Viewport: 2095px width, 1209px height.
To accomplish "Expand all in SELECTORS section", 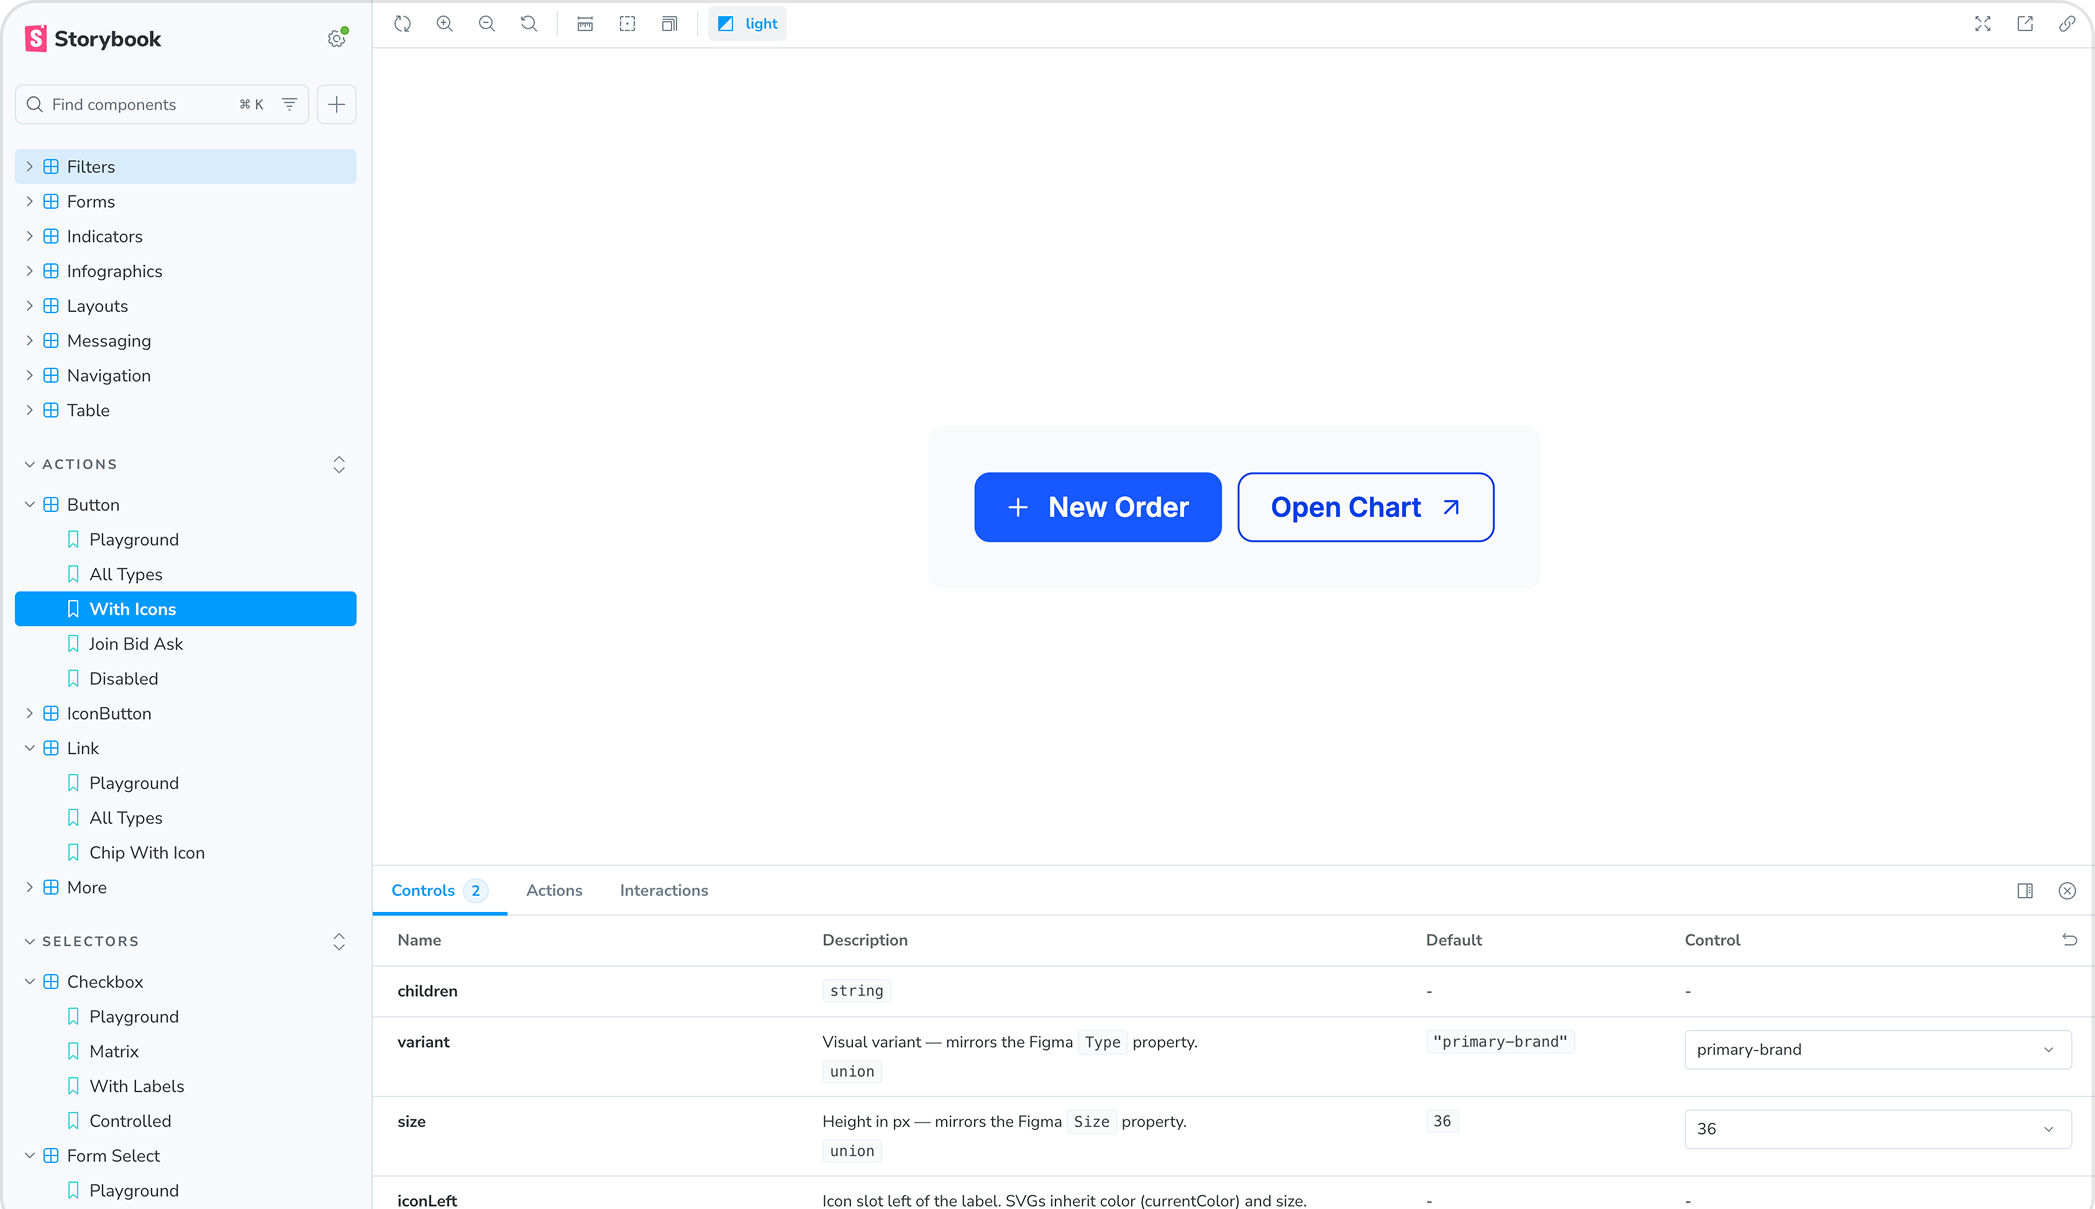I will coord(339,942).
